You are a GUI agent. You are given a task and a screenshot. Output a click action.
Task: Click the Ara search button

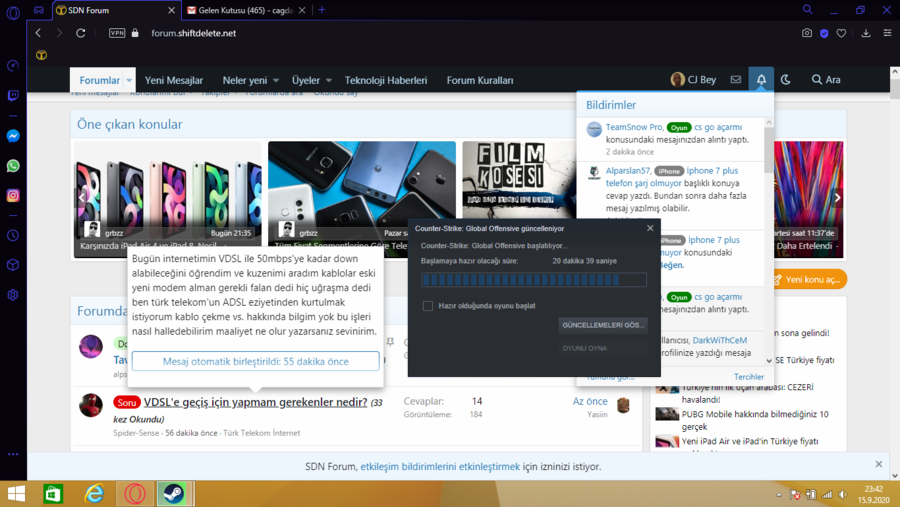pyautogui.click(x=826, y=80)
